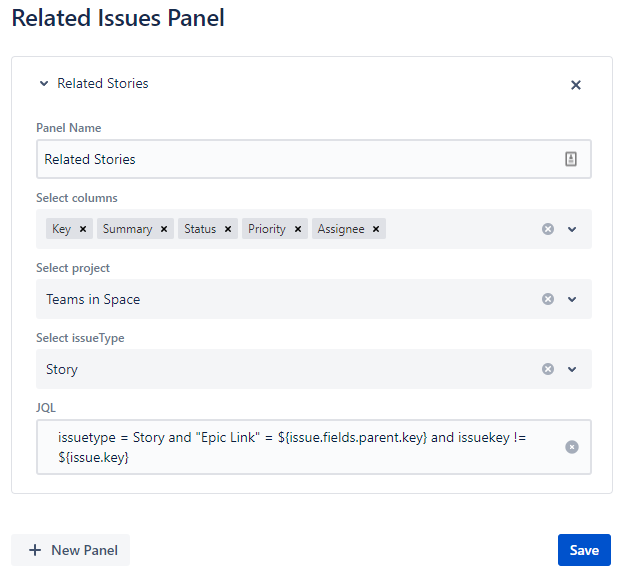The image size is (636, 577).
Task: Click the icon inside Panel Name field
Action: (571, 159)
